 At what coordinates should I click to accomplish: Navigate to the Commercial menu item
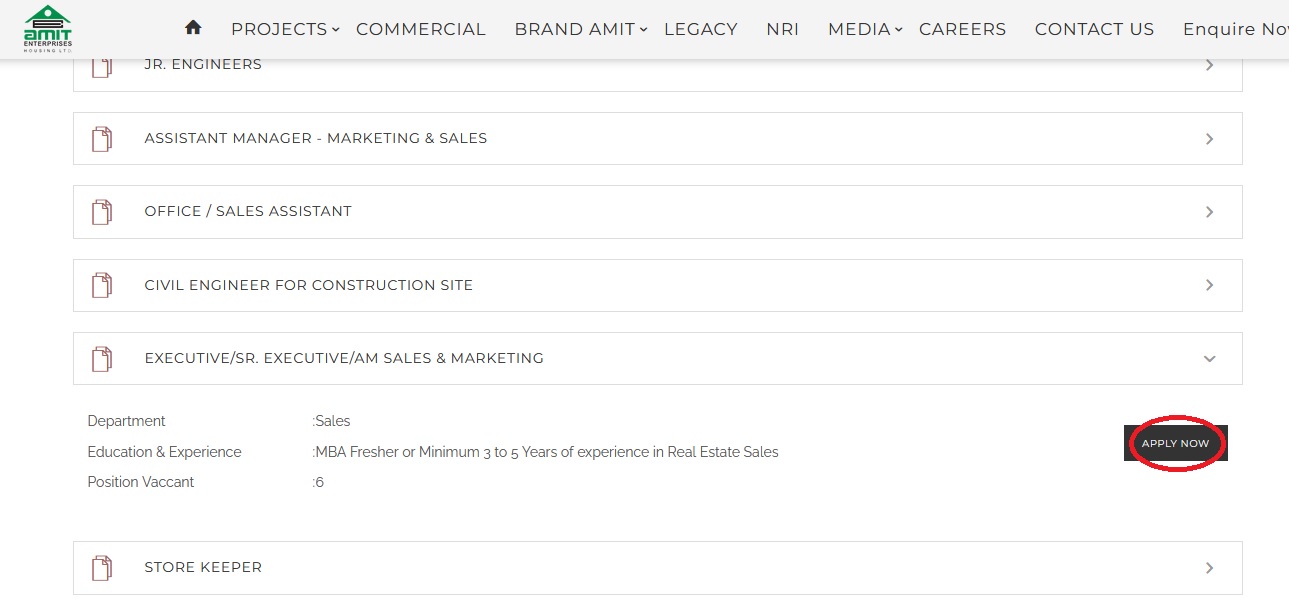[420, 29]
